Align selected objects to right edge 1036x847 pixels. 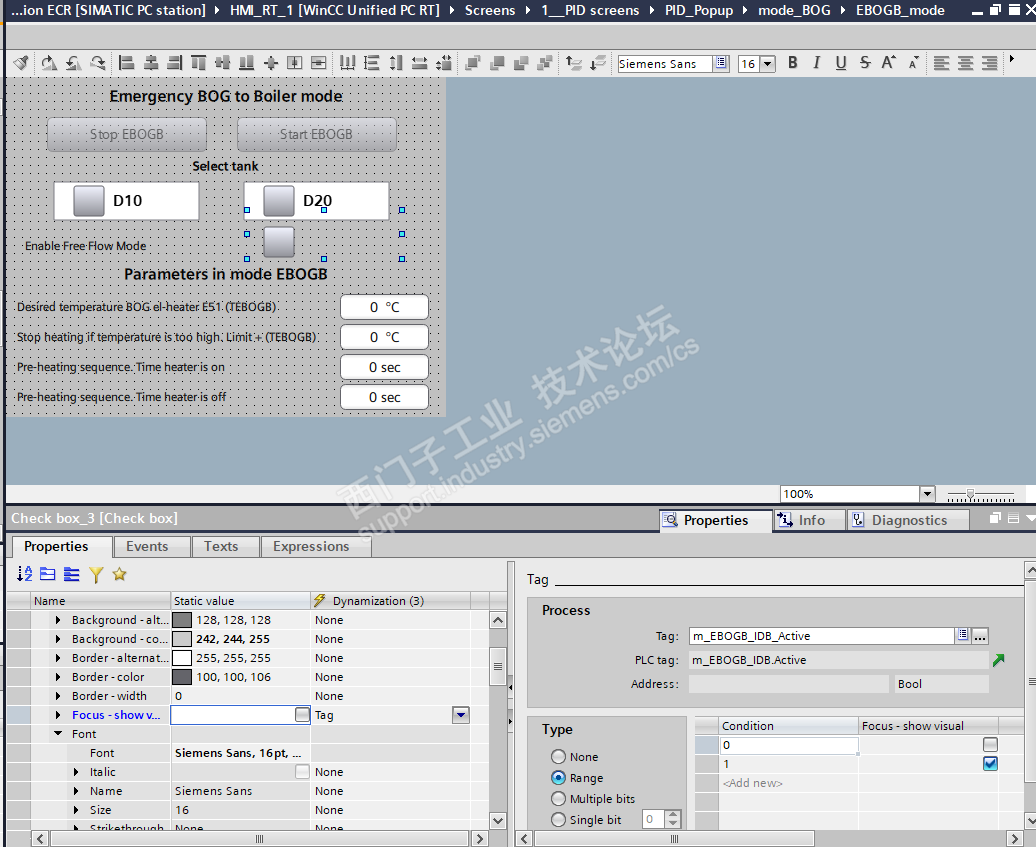pyautogui.click(x=174, y=63)
